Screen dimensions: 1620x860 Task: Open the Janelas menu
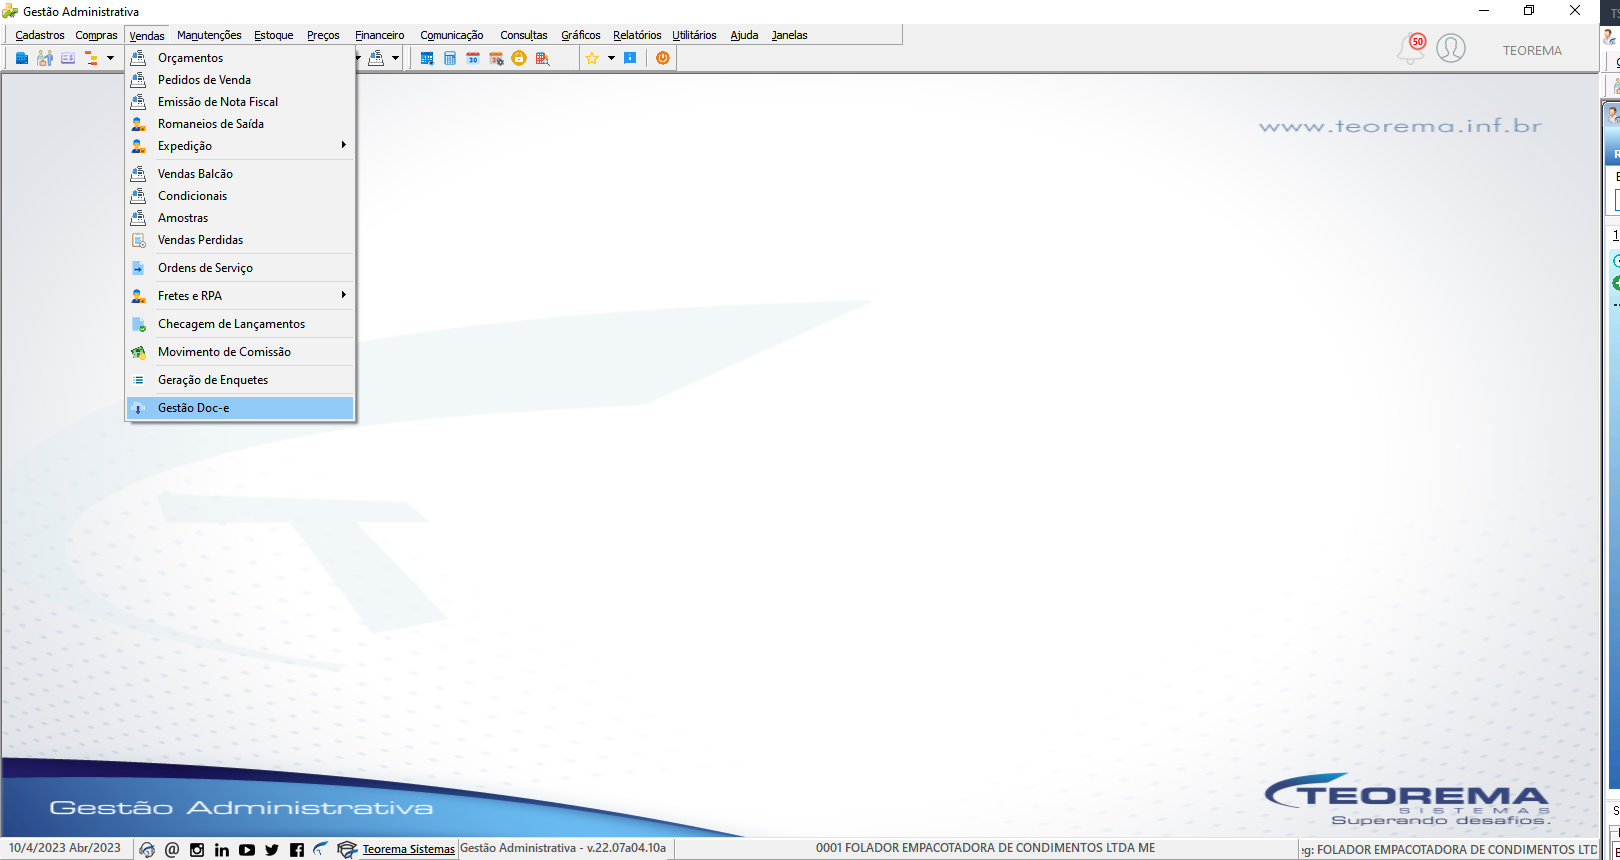coord(790,35)
